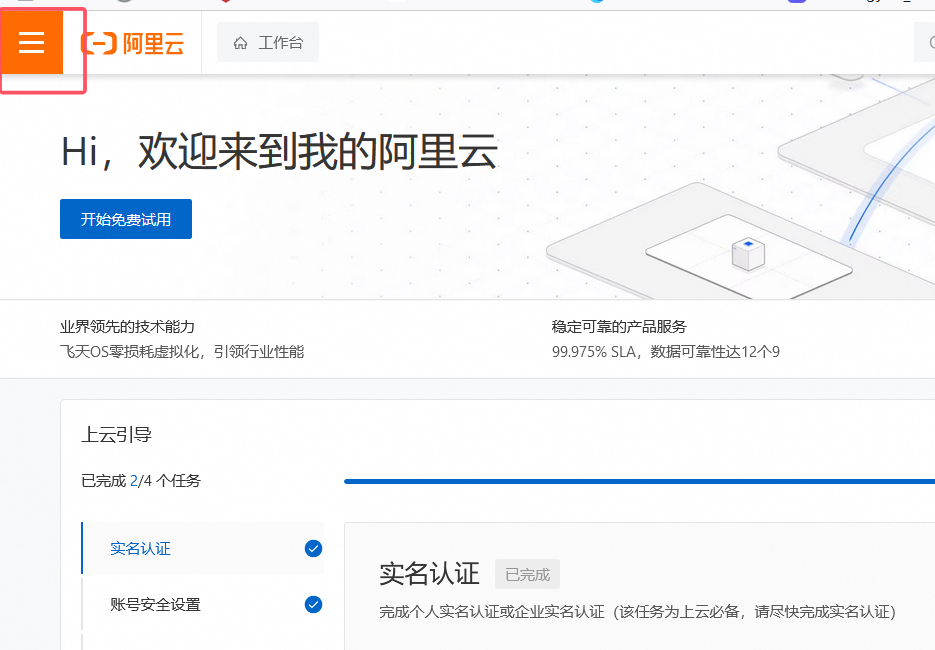Click the large 实名认证 panel title
Image resolution: width=935 pixels, height=650 pixels.
click(429, 574)
